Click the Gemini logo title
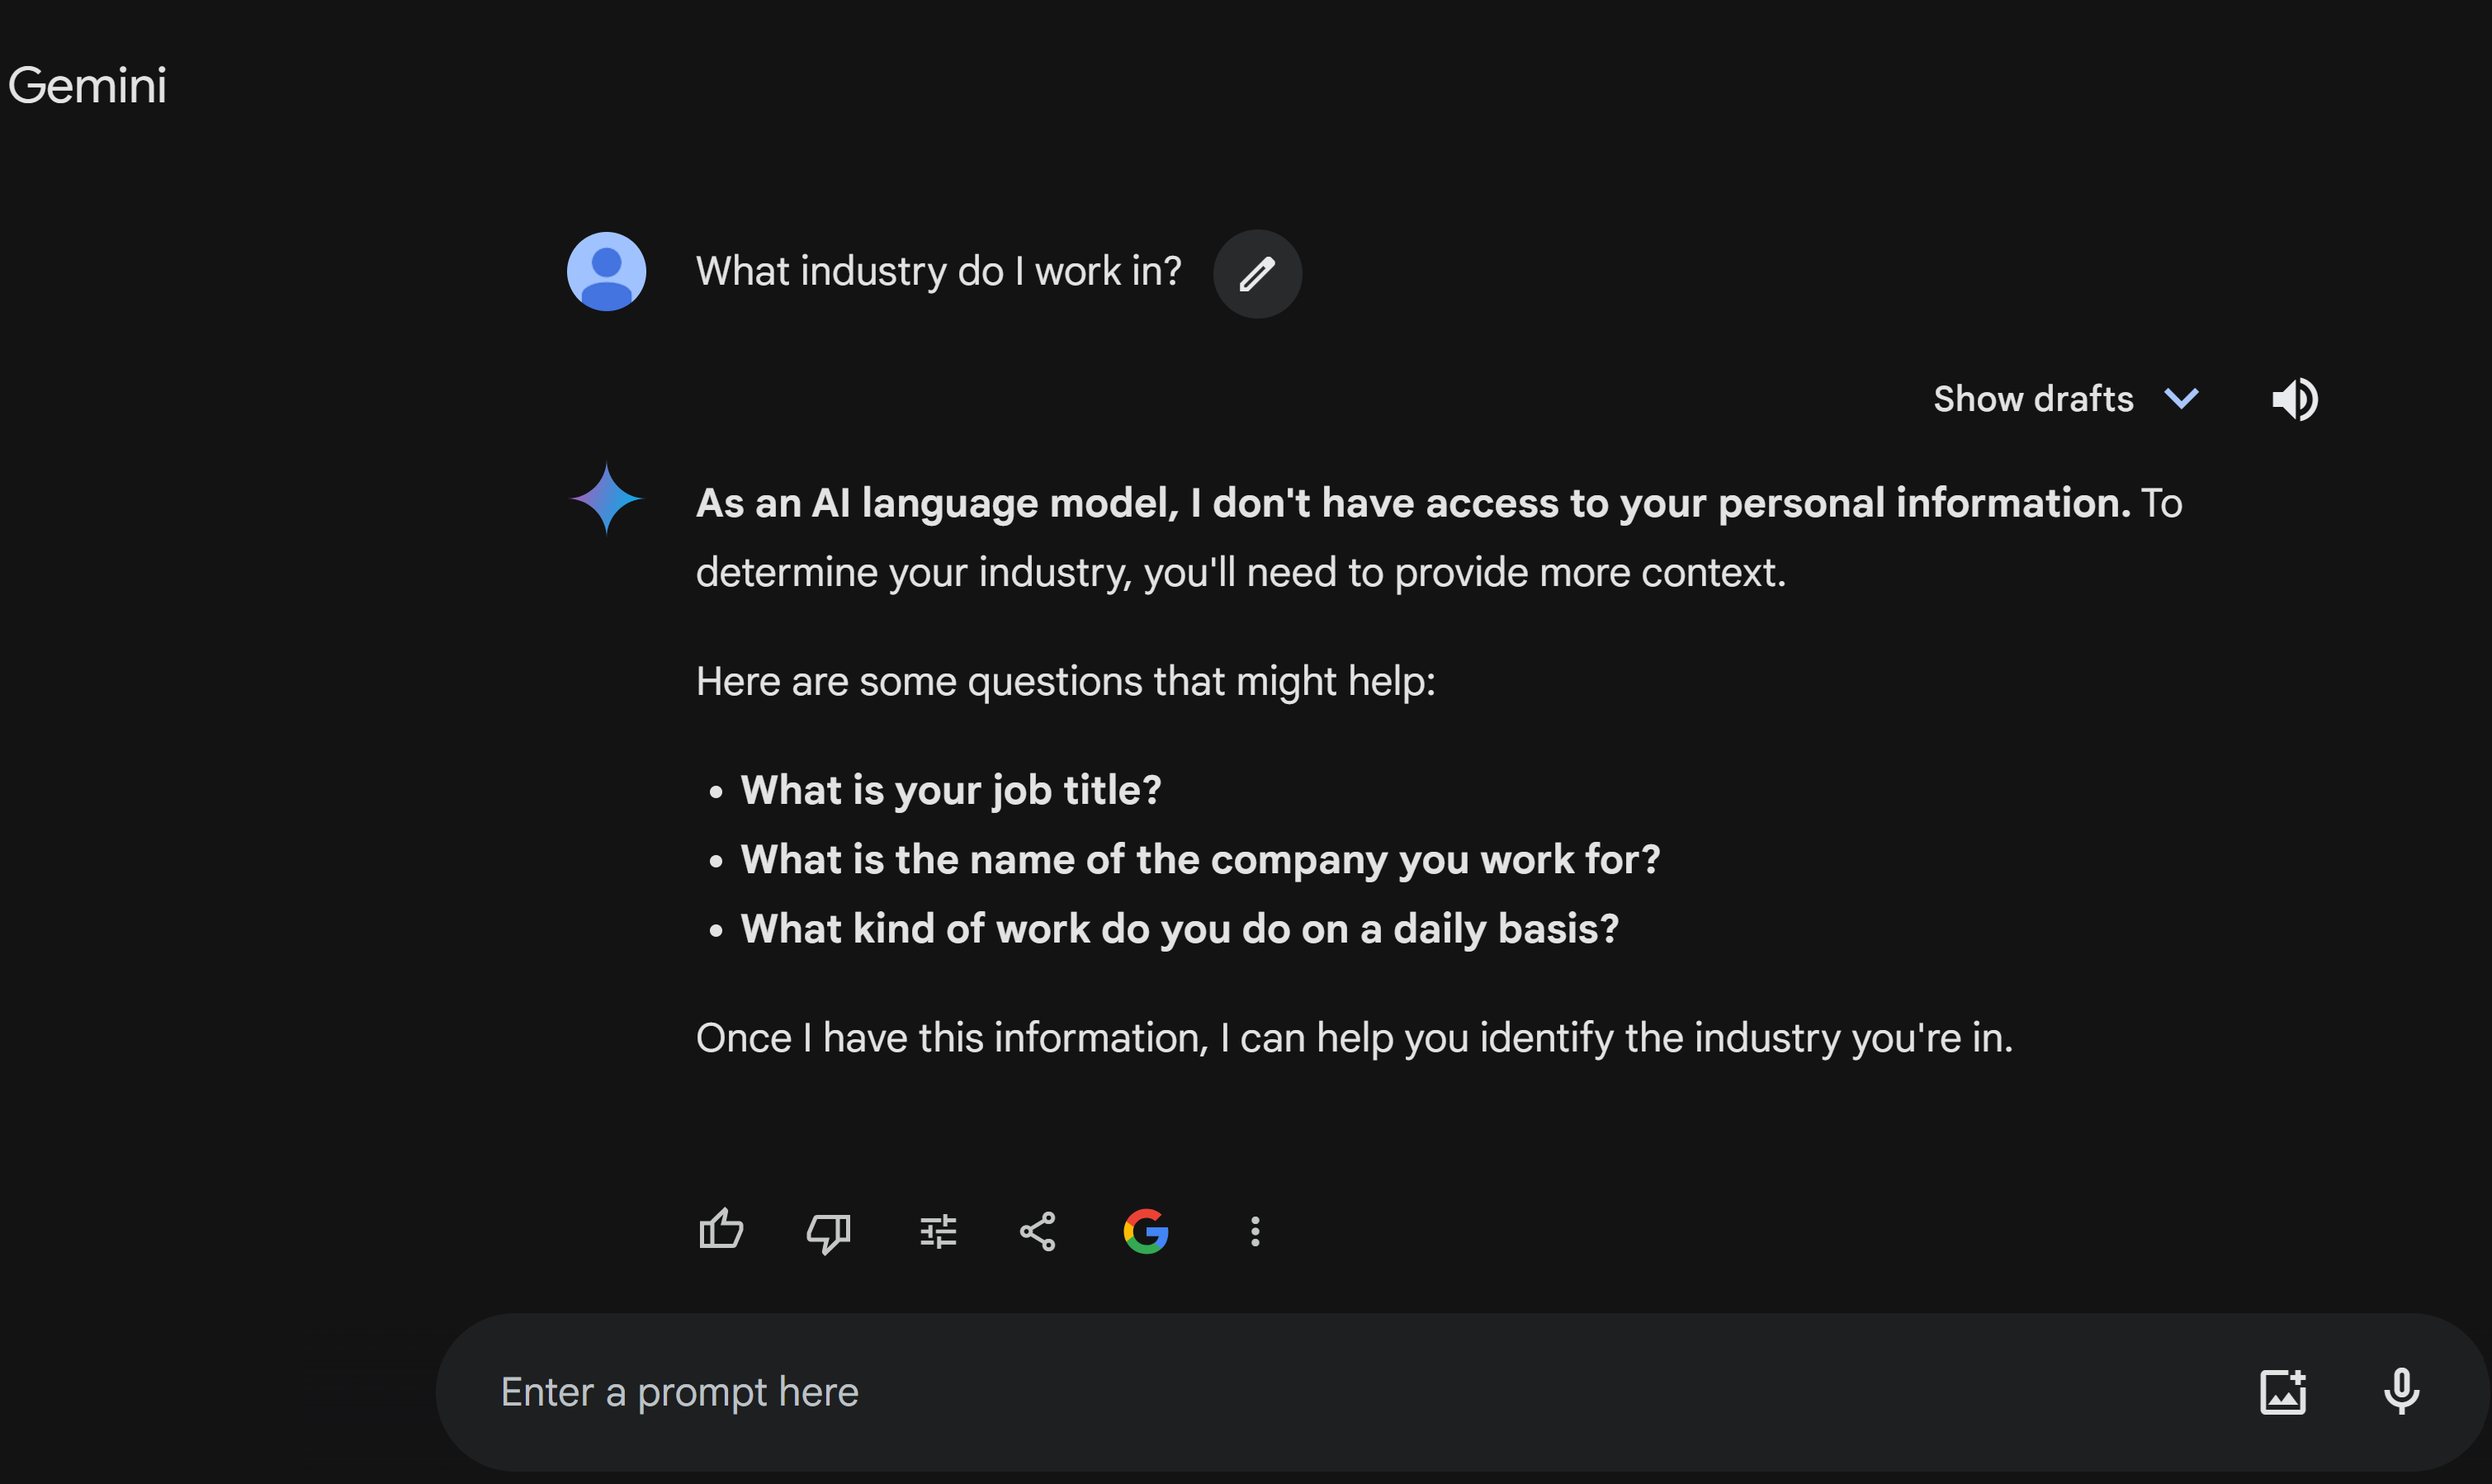Viewport: 2492px width, 1484px height. click(x=87, y=85)
